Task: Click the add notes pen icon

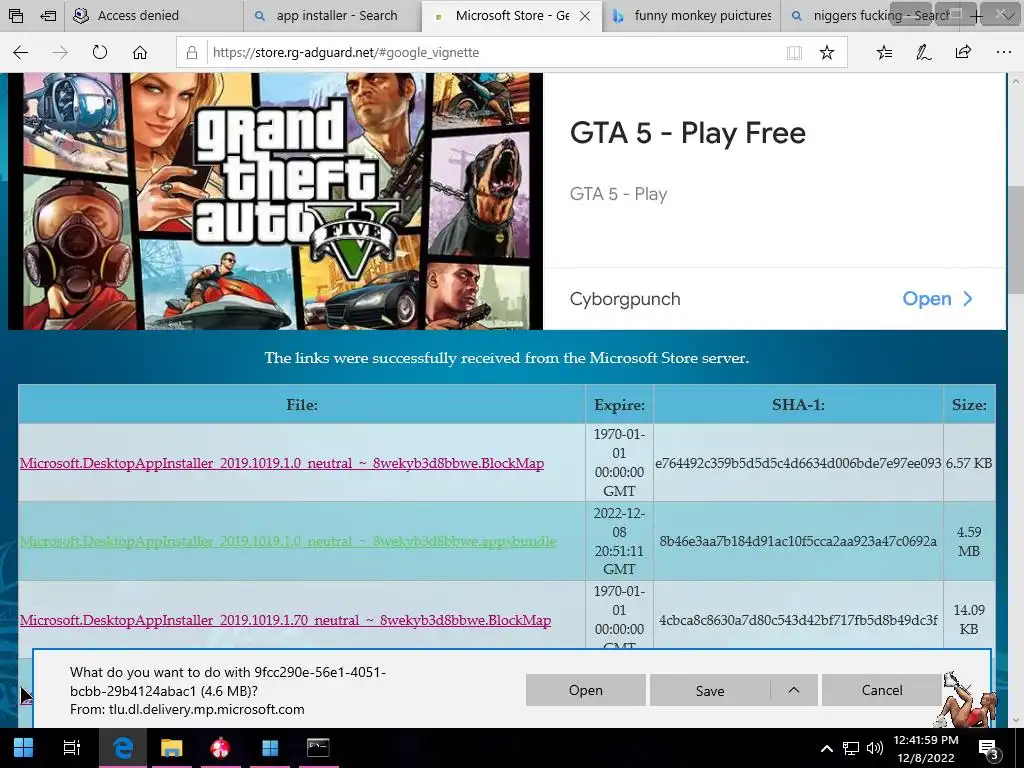Action: click(923, 52)
